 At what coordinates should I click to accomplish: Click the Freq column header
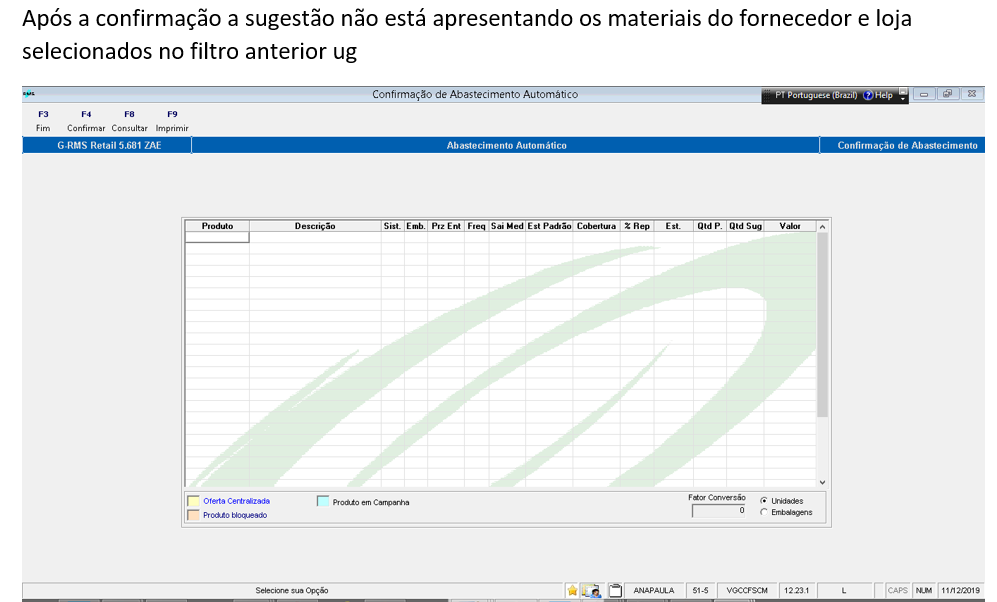pos(476,226)
